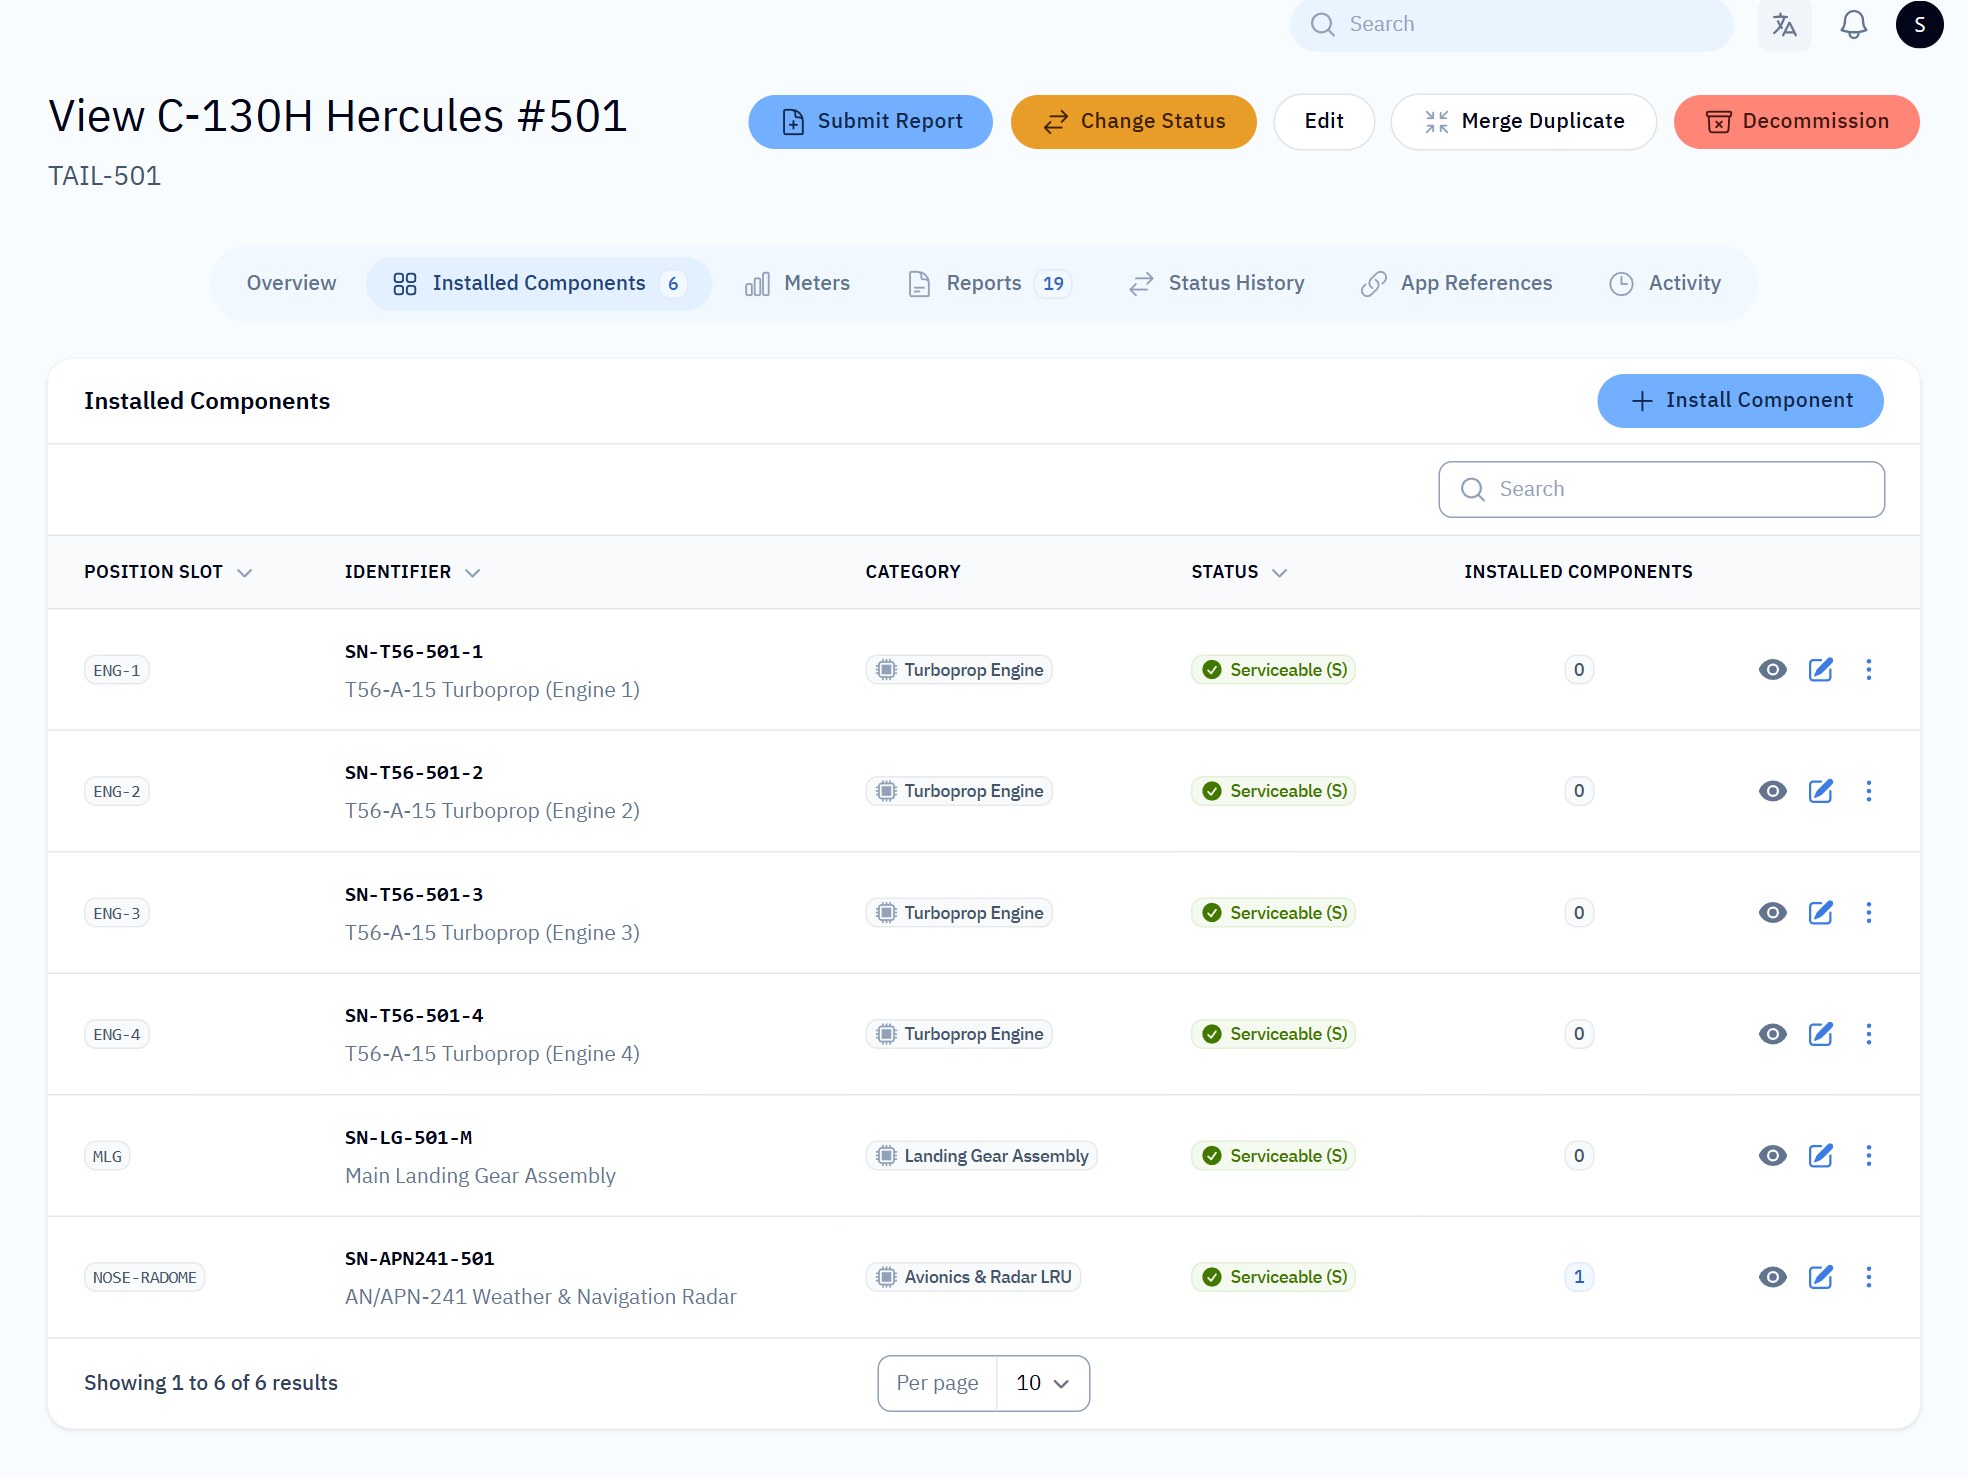Edit the ENG-2 component via pencil icon
The image size is (1968, 1478).
click(x=1821, y=791)
